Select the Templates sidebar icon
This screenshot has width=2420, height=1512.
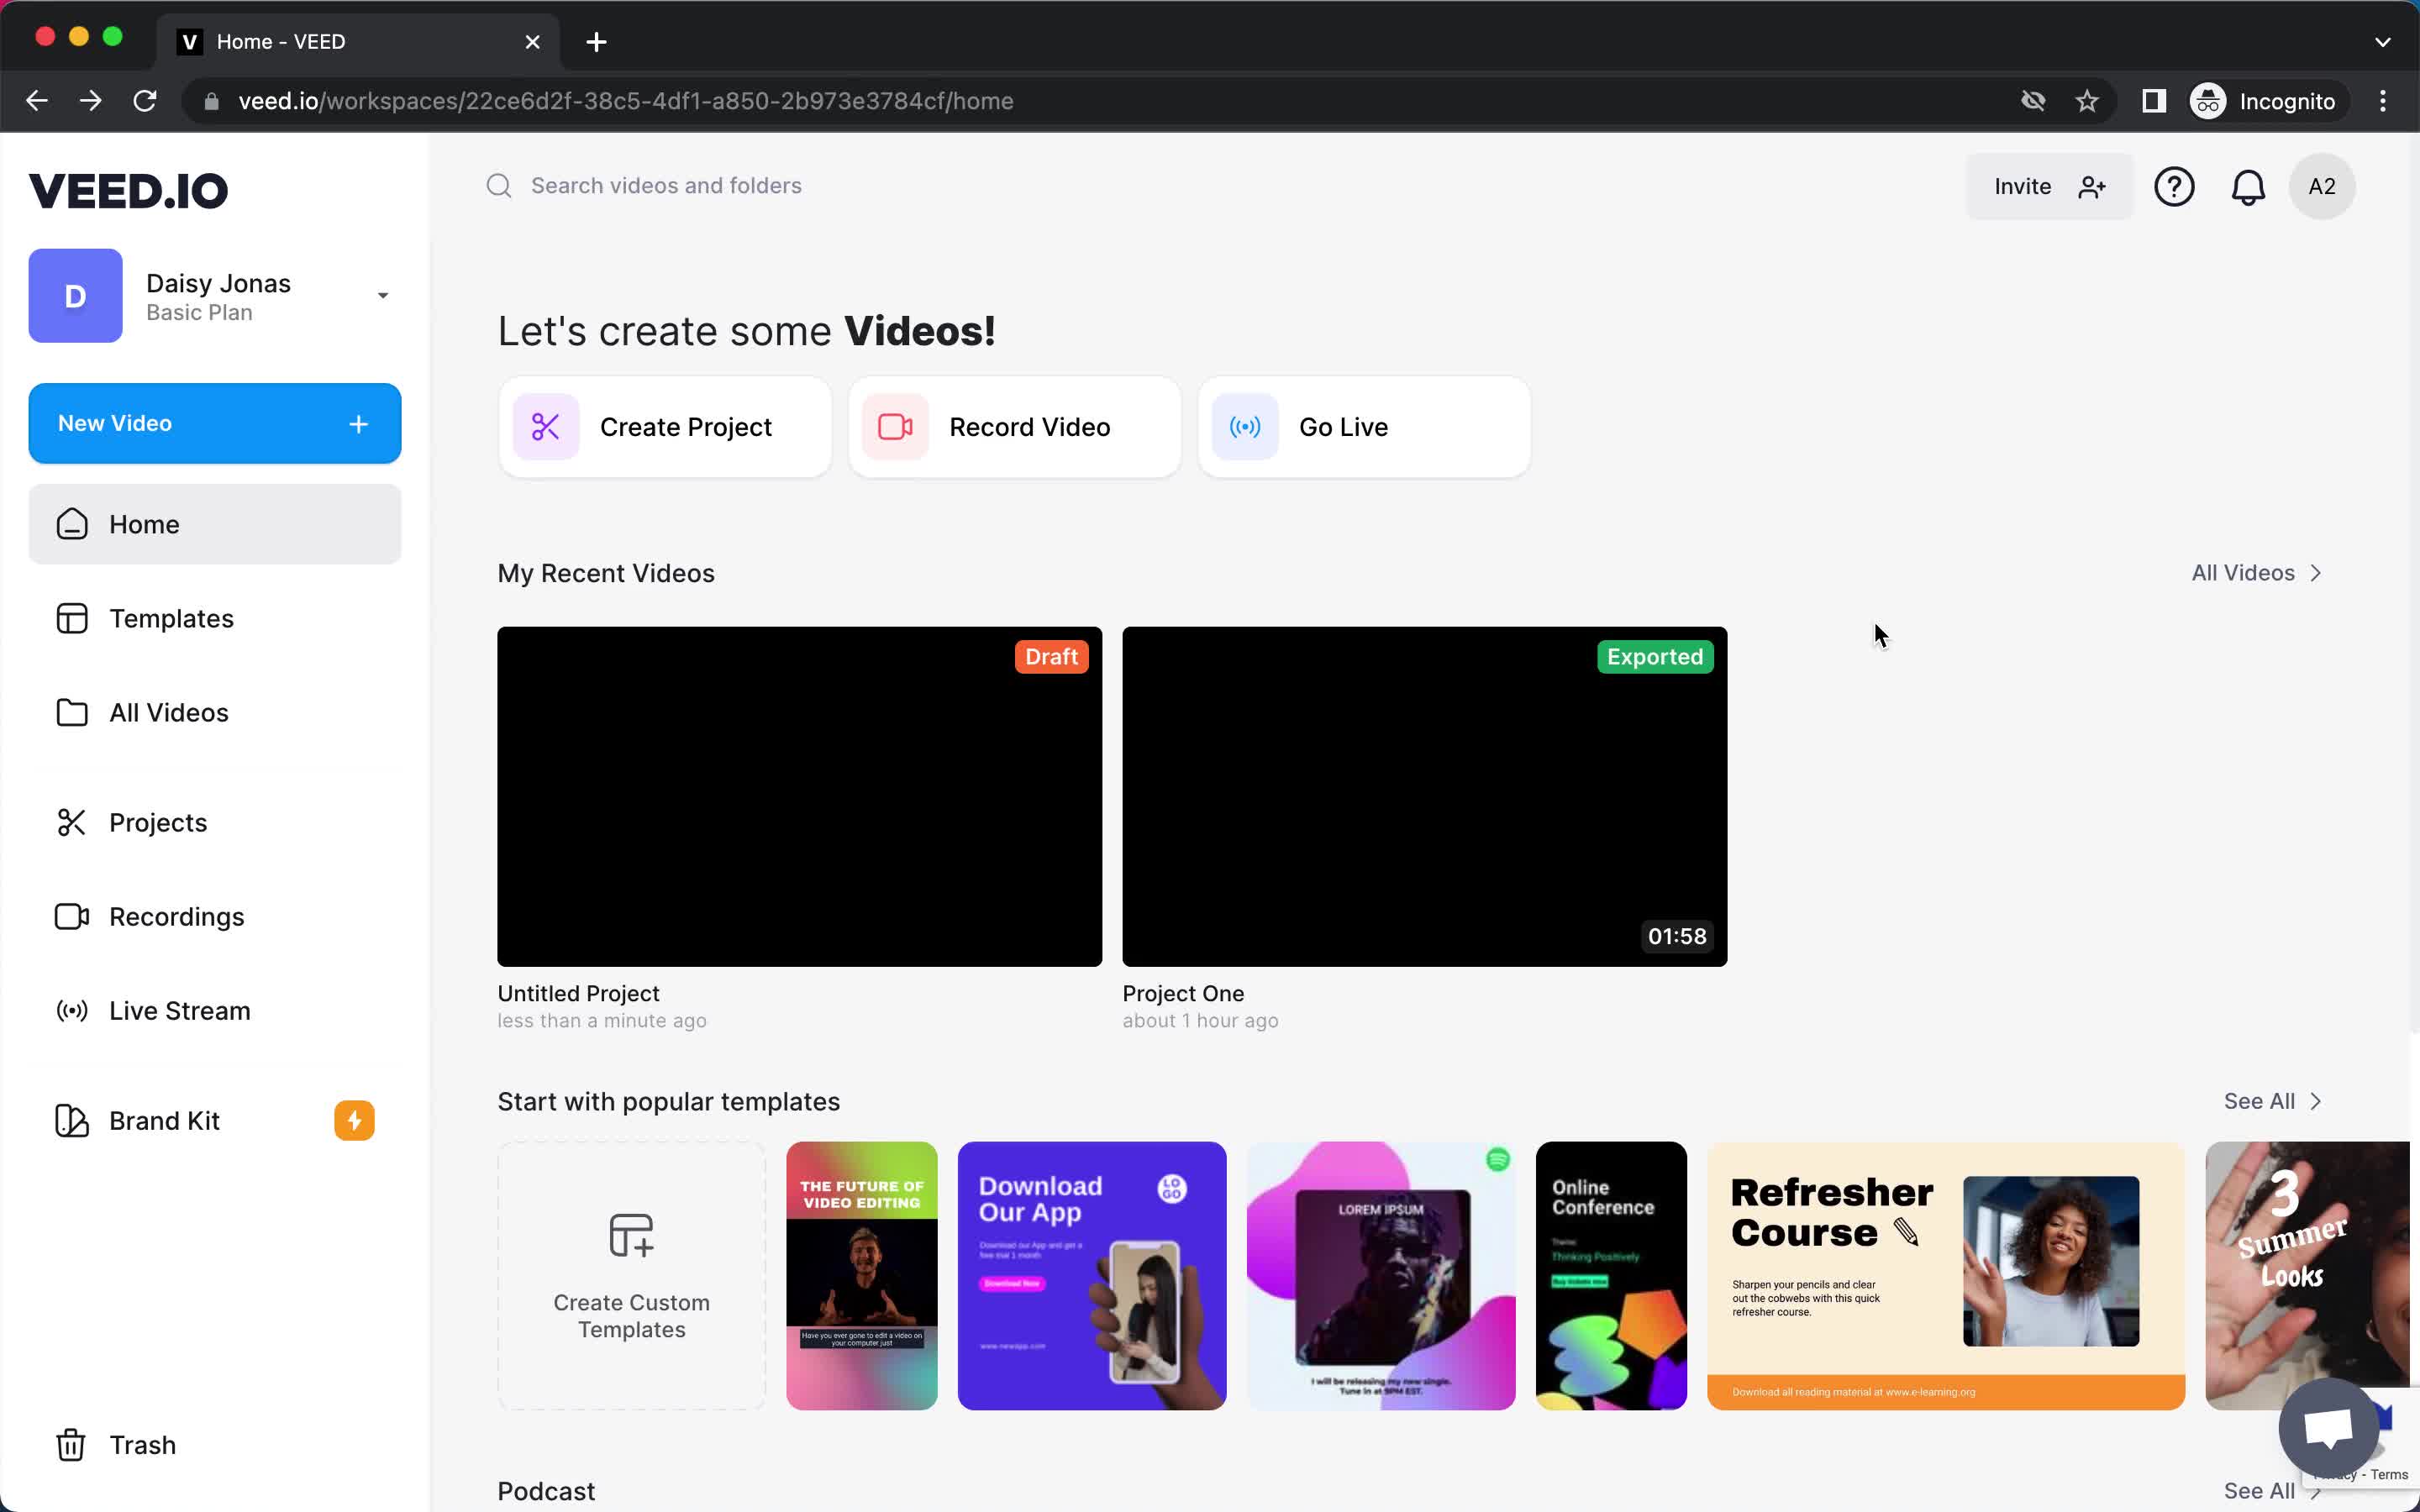(x=70, y=618)
